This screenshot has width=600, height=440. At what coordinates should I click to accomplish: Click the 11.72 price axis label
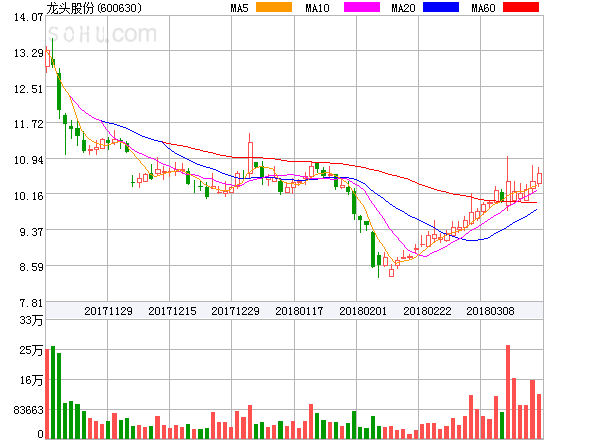tap(28, 124)
